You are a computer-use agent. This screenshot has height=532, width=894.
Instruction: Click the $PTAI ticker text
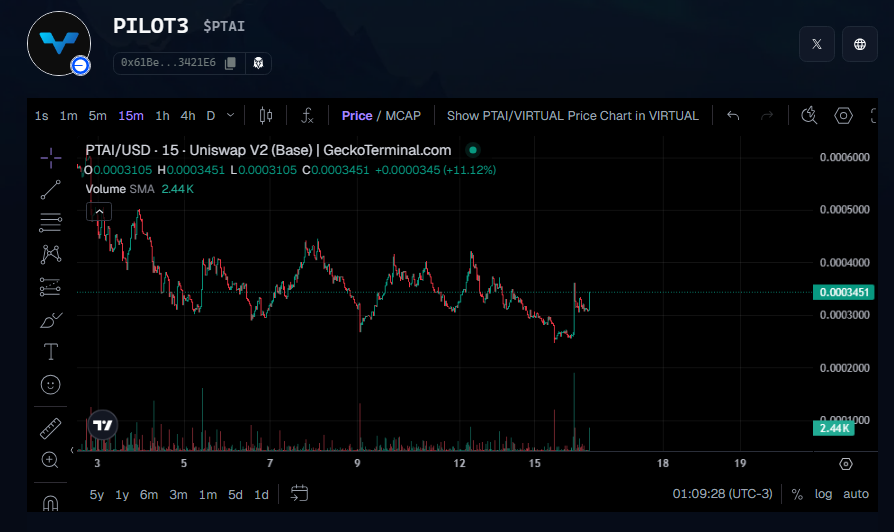click(224, 26)
